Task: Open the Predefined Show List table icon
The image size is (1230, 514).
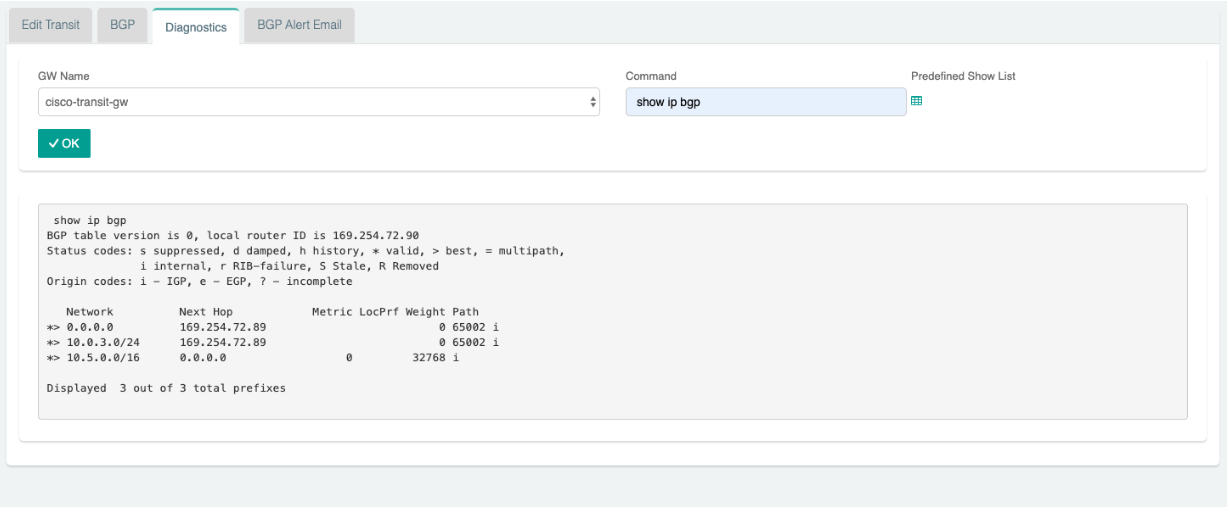Action: click(x=916, y=101)
